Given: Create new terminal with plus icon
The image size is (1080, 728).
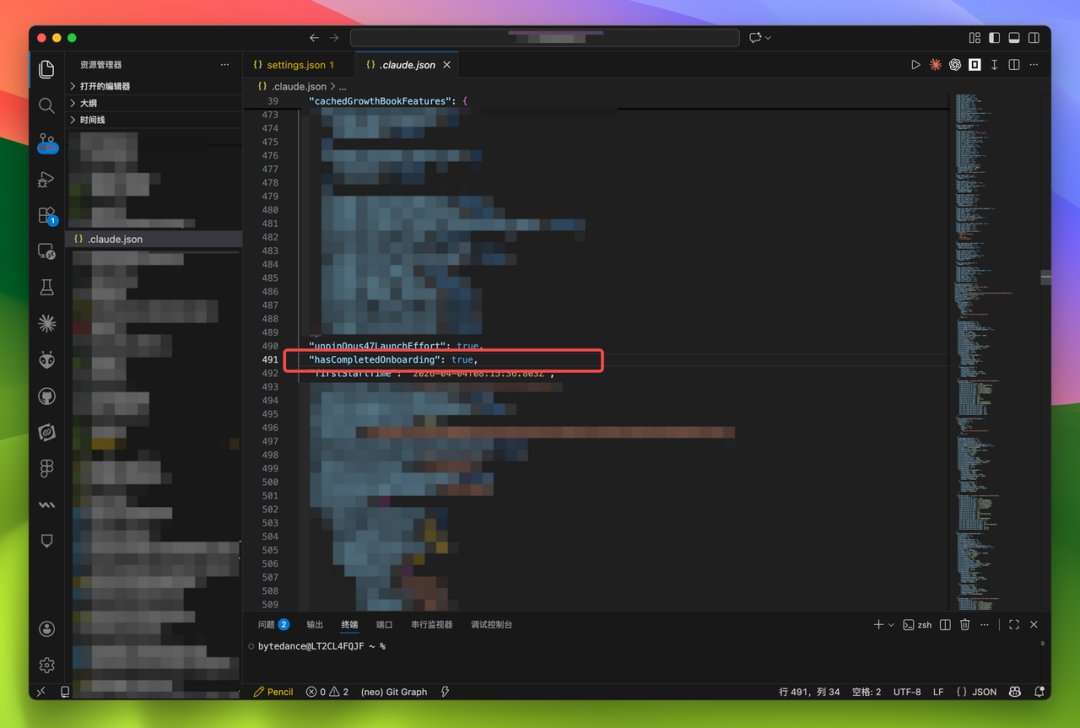Looking at the screenshot, I should (x=878, y=625).
